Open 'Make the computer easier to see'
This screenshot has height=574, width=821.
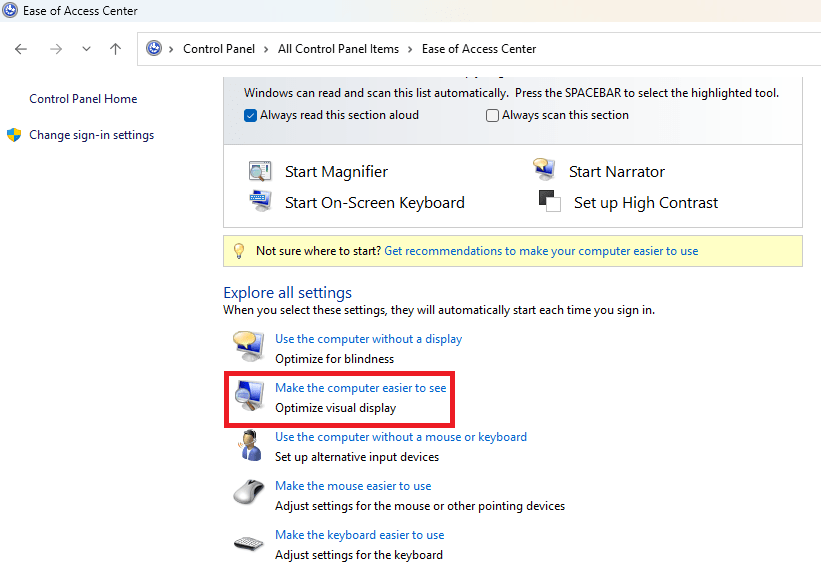coord(361,388)
